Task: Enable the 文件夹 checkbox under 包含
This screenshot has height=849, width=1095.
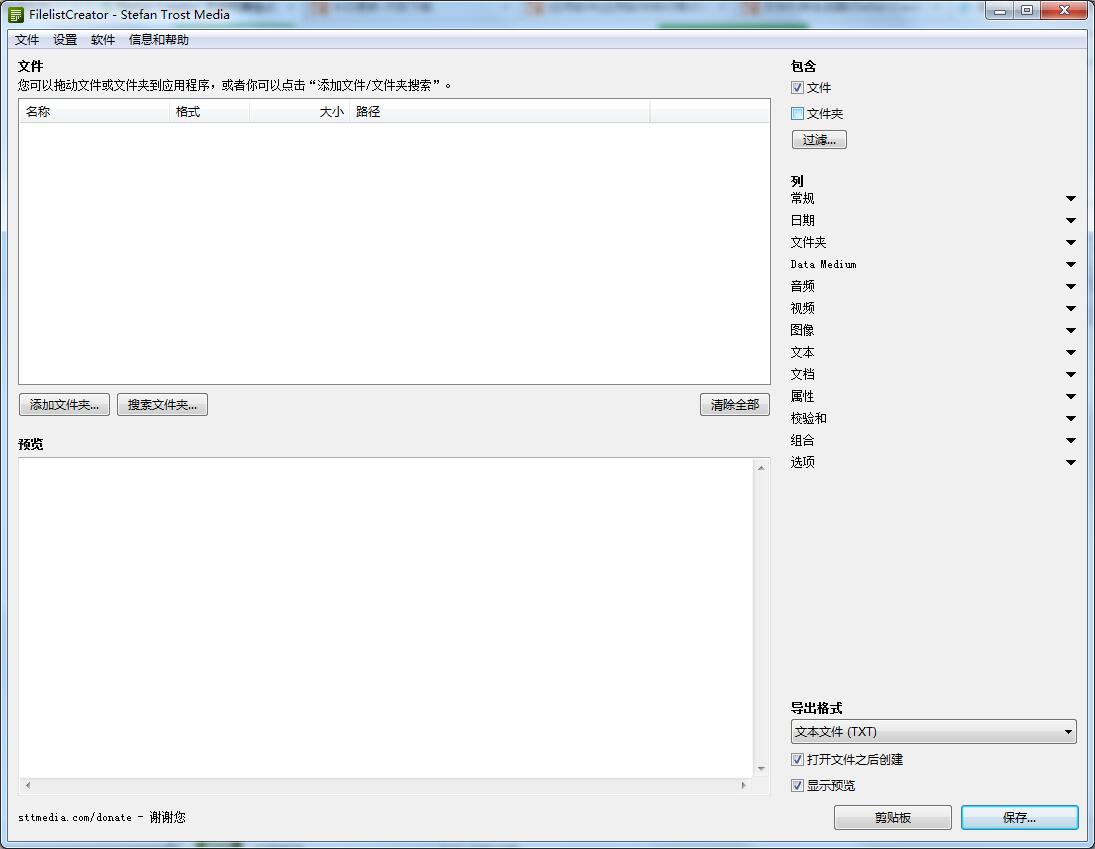Action: click(x=797, y=113)
